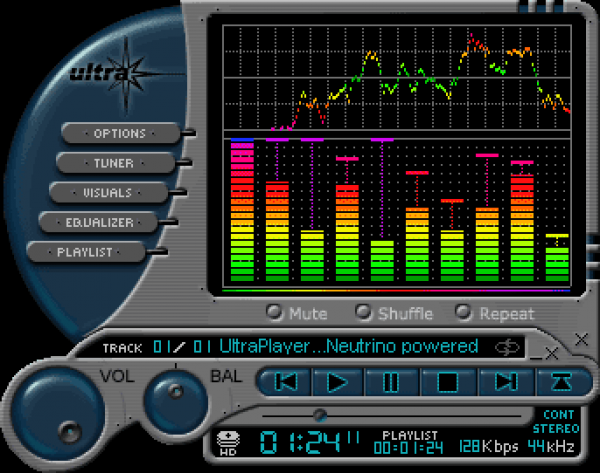Open the PLAYLIST panel
This screenshot has height=473, width=600.
86,252
